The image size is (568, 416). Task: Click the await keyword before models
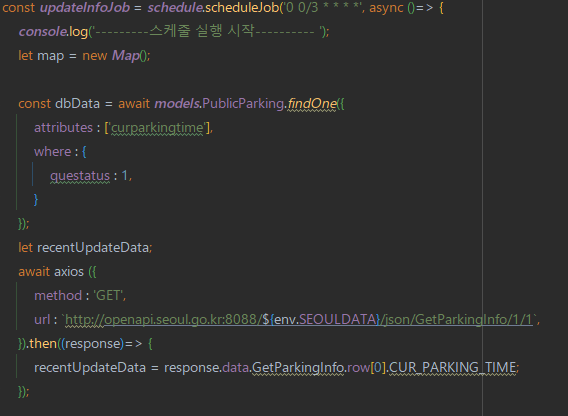click(x=134, y=104)
